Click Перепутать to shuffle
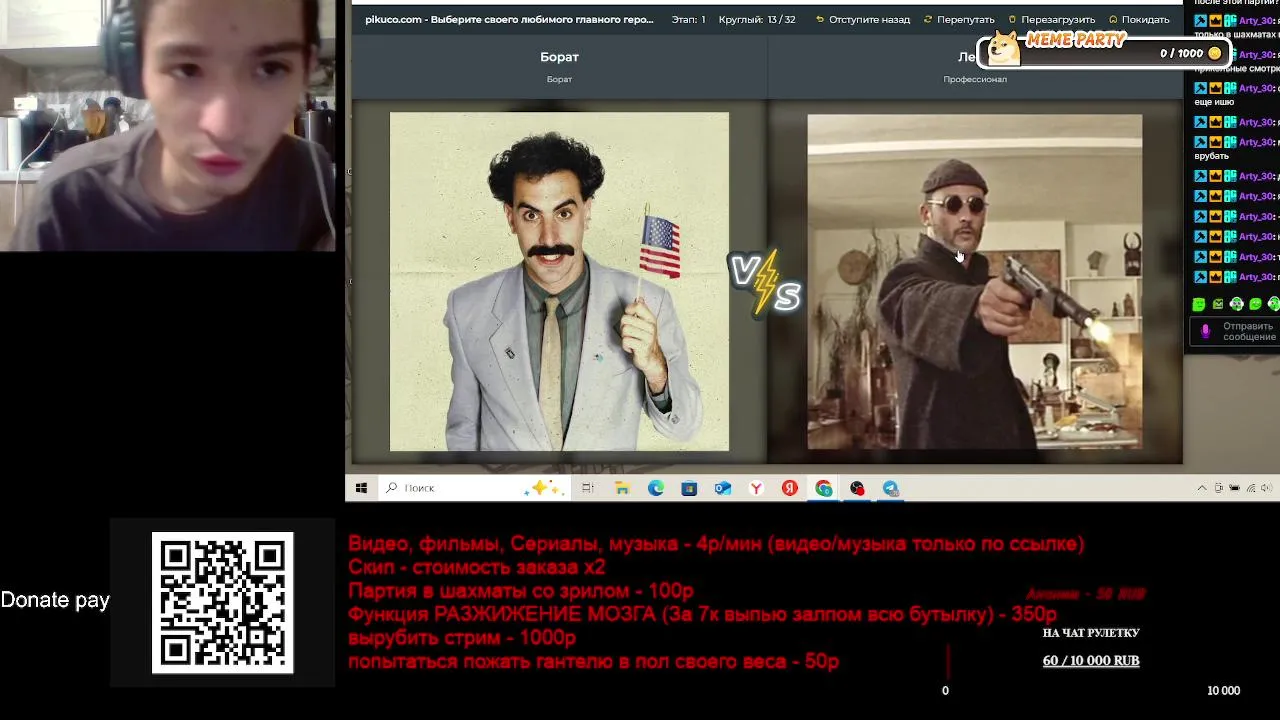Viewport: 1280px width, 720px height. (959, 19)
